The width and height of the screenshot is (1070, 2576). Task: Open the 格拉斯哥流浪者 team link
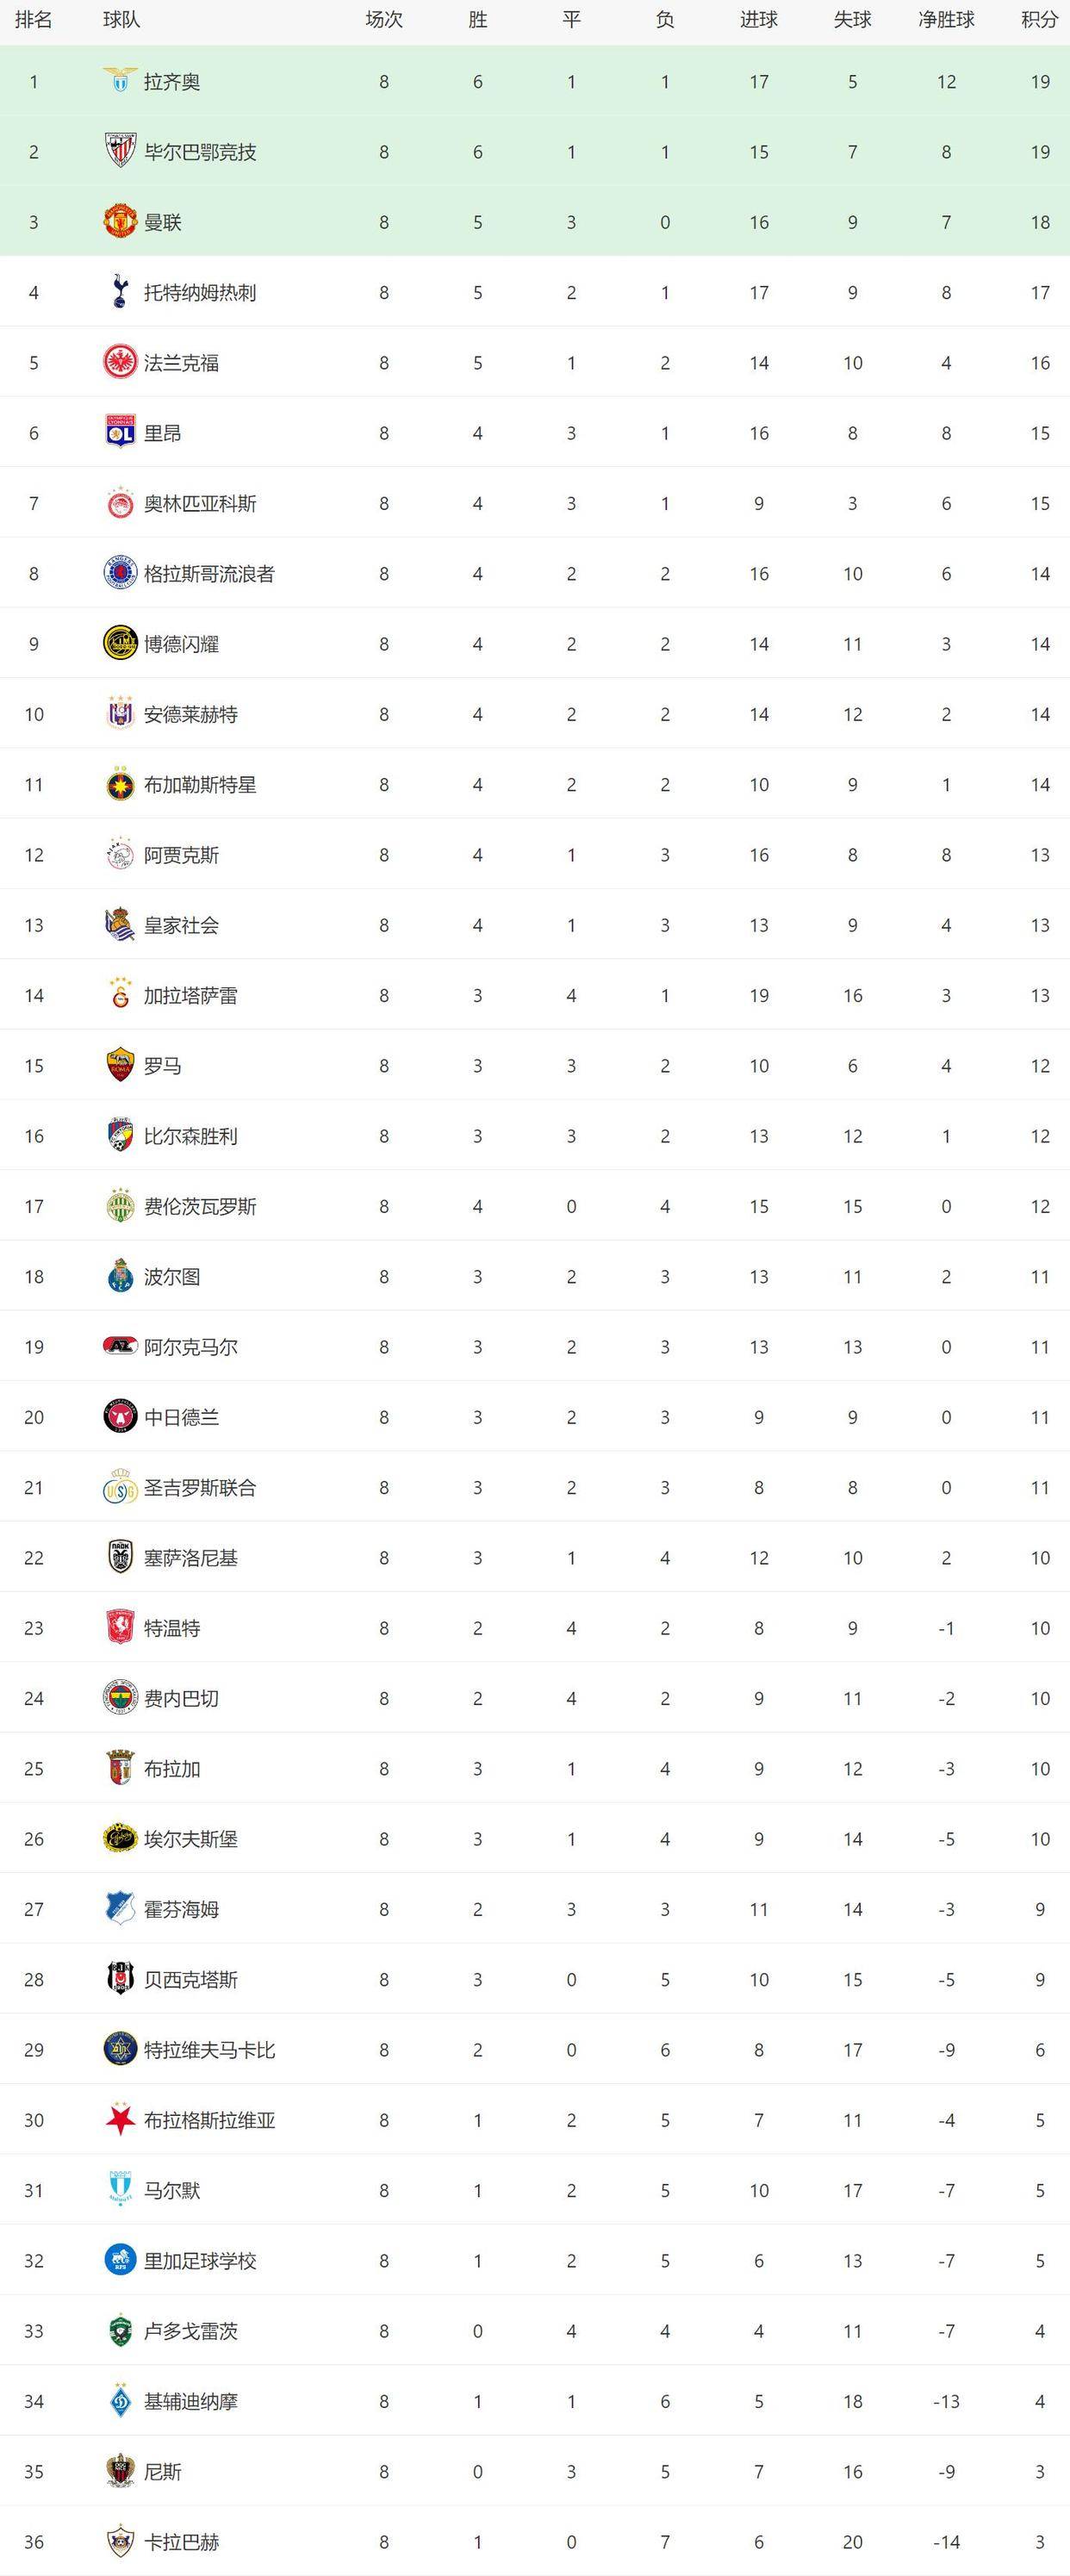[209, 574]
